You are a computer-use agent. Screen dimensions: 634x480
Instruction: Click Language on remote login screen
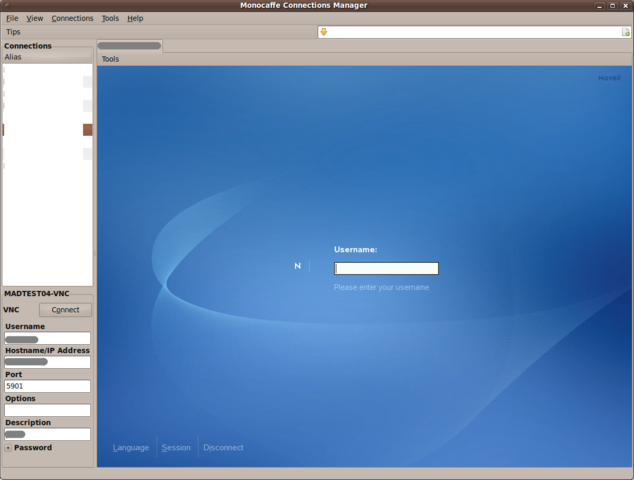coord(131,448)
